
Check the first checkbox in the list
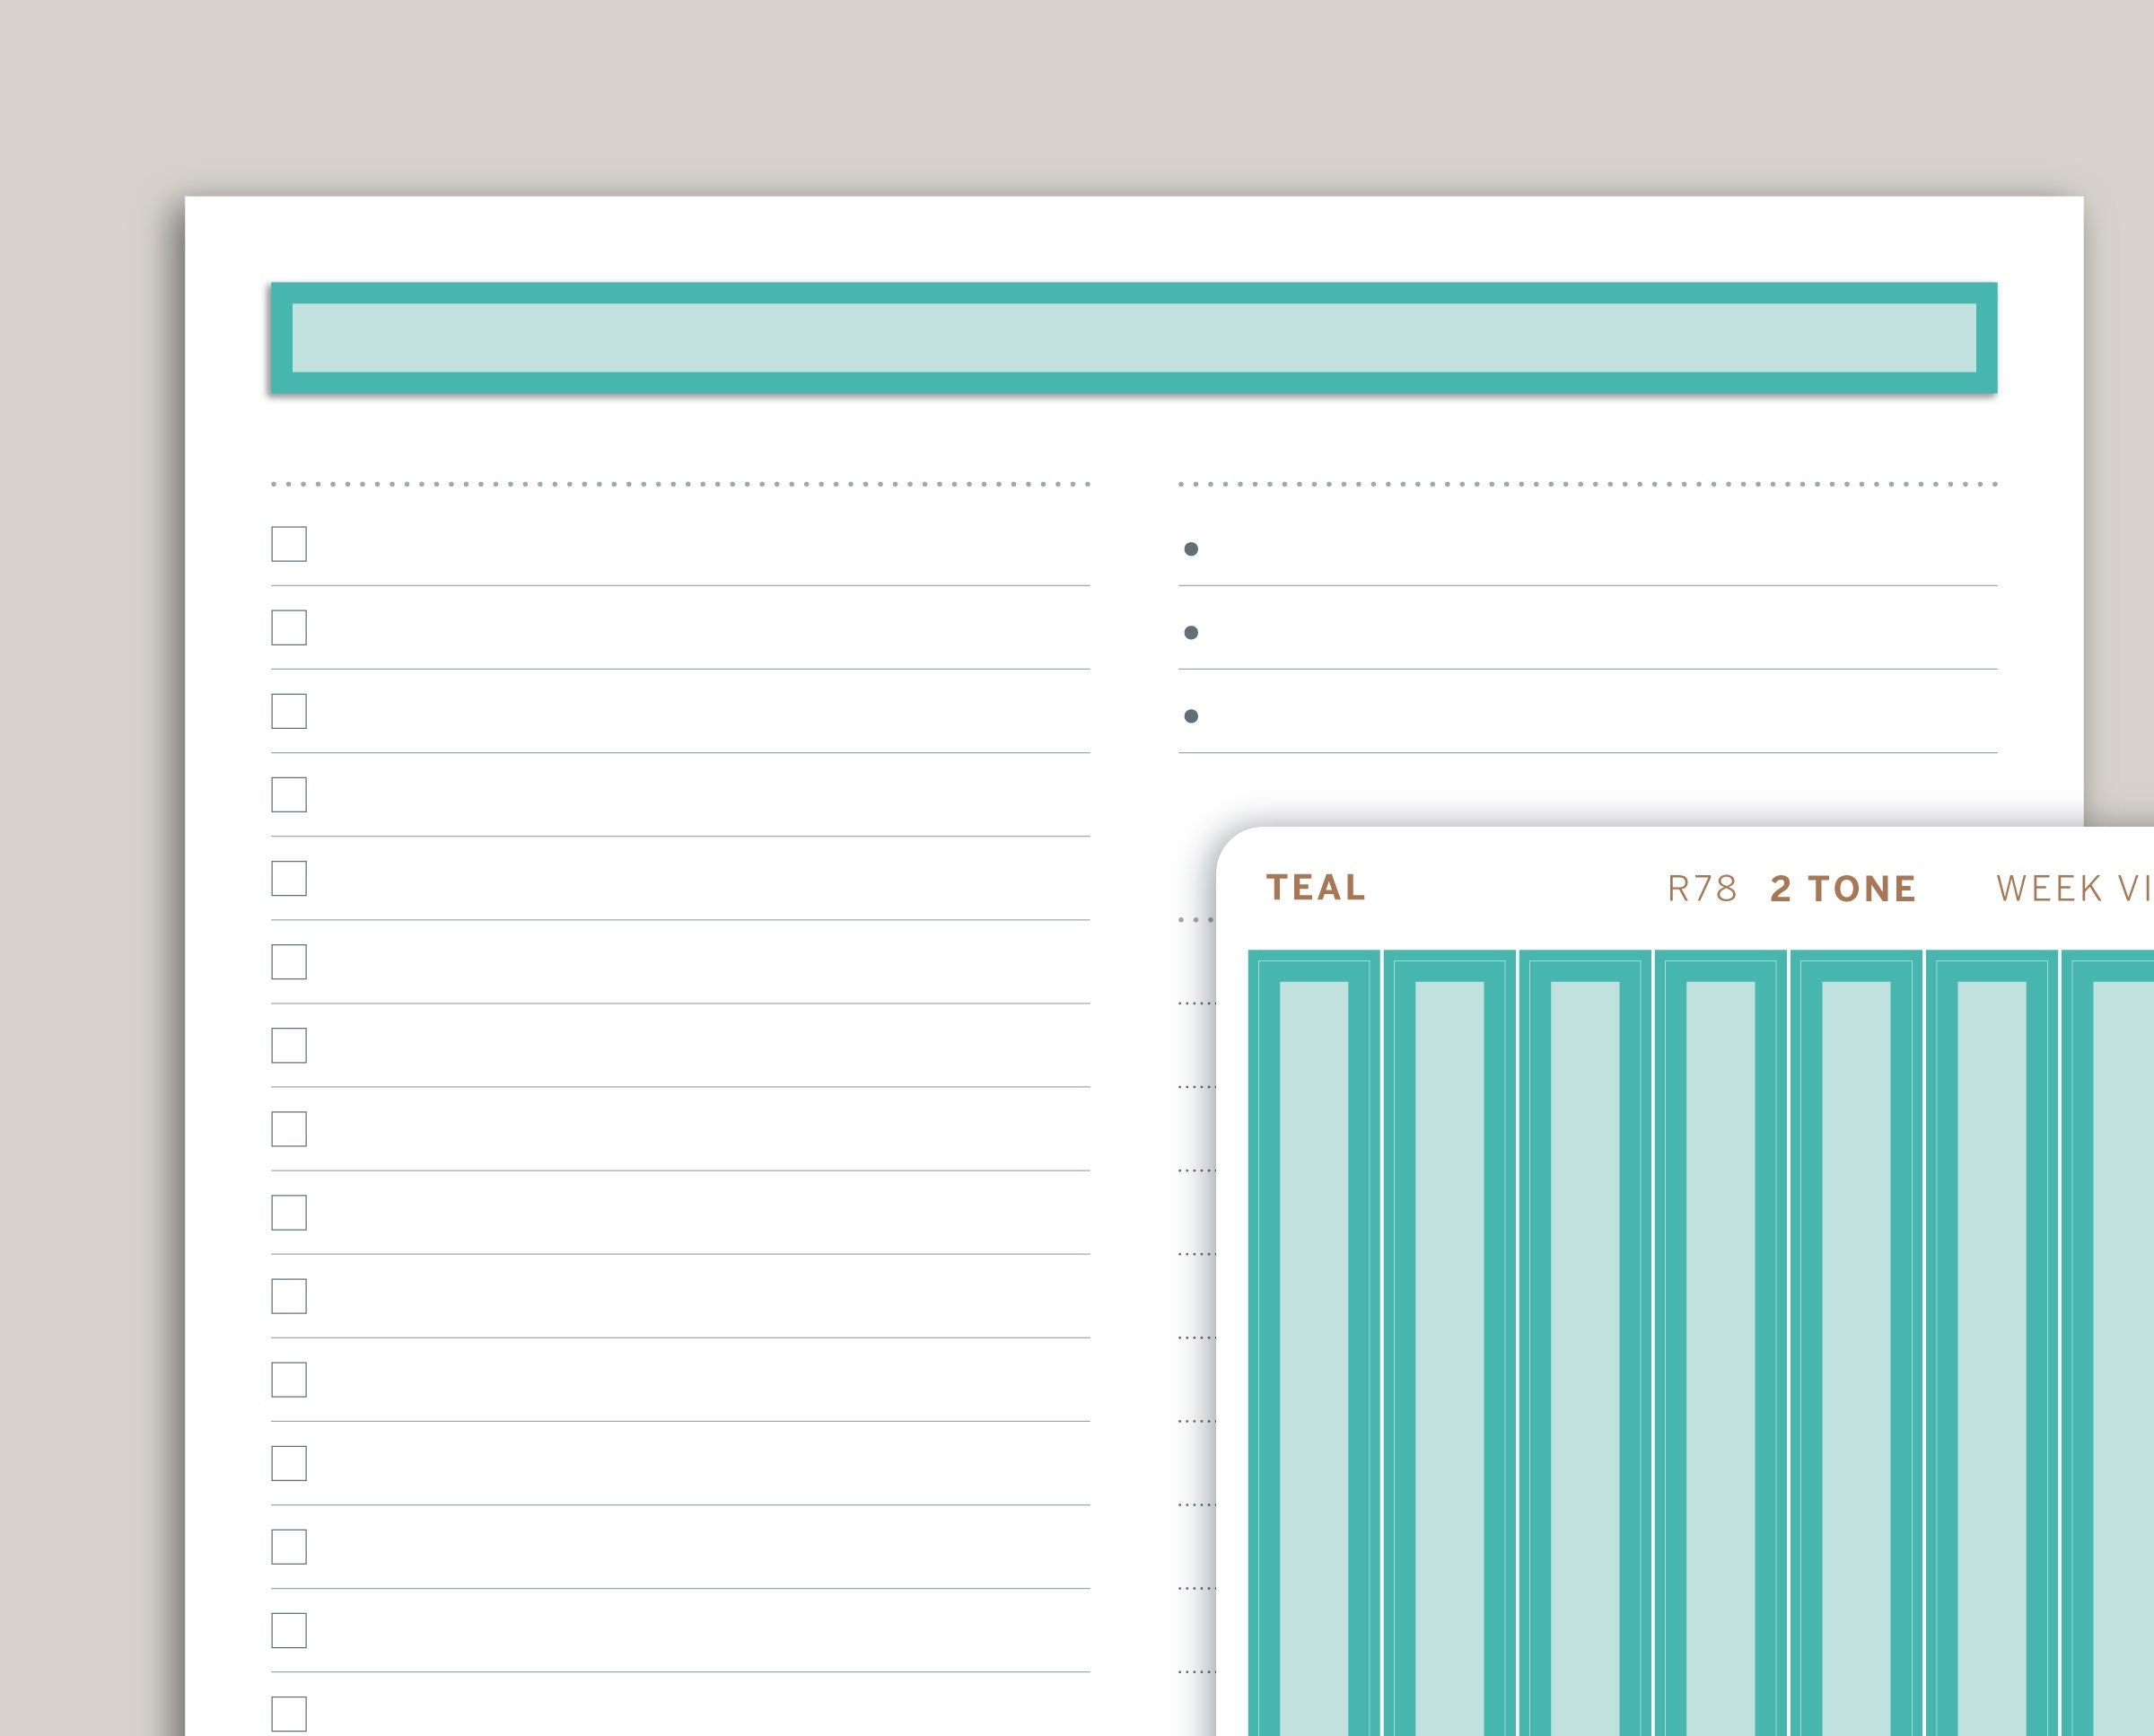coord(289,544)
